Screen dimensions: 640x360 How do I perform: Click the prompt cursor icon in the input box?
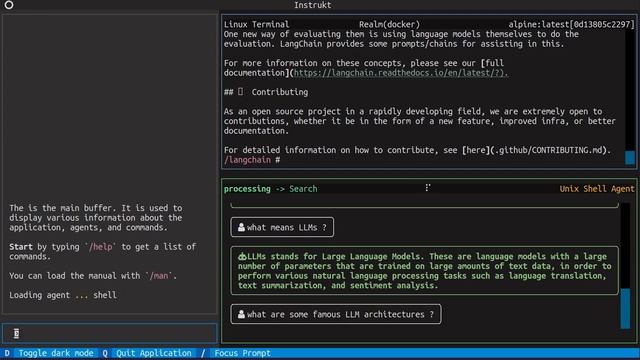point(16,333)
